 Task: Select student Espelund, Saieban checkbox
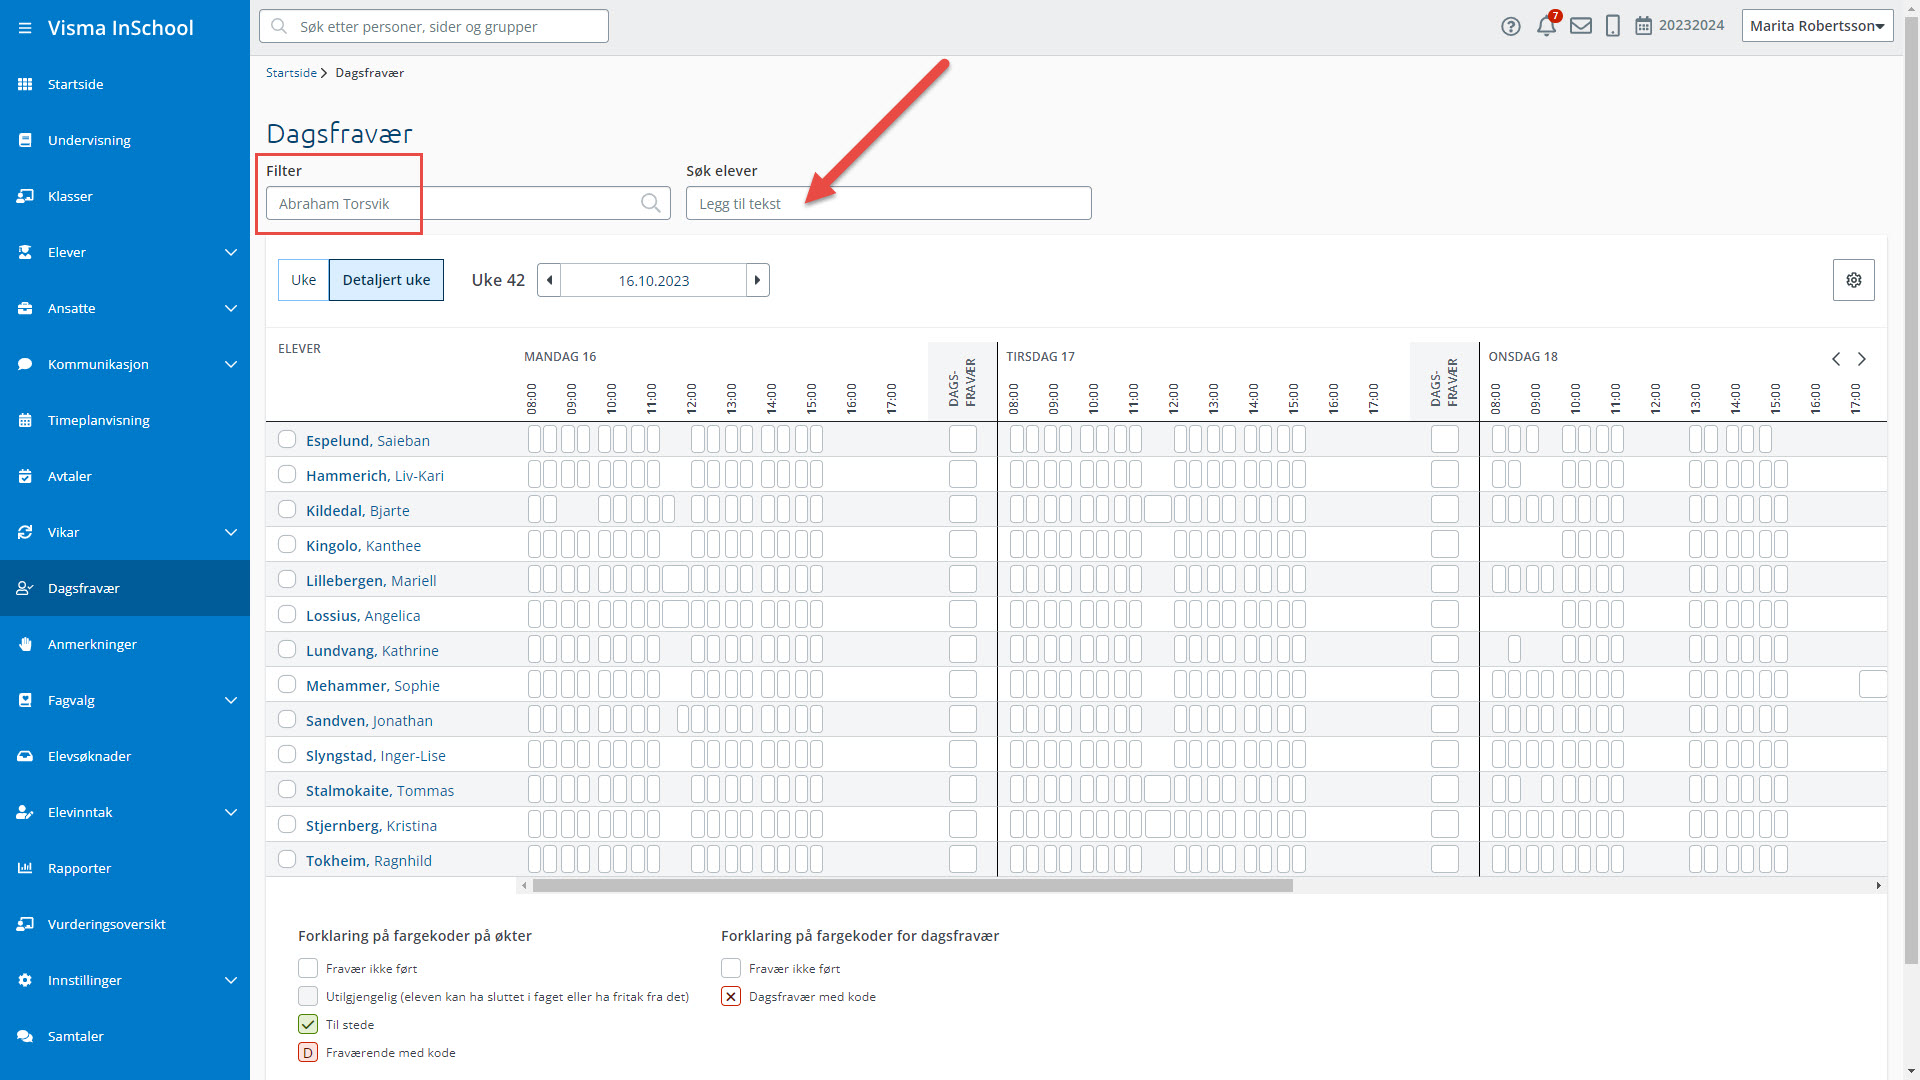(x=287, y=439)
